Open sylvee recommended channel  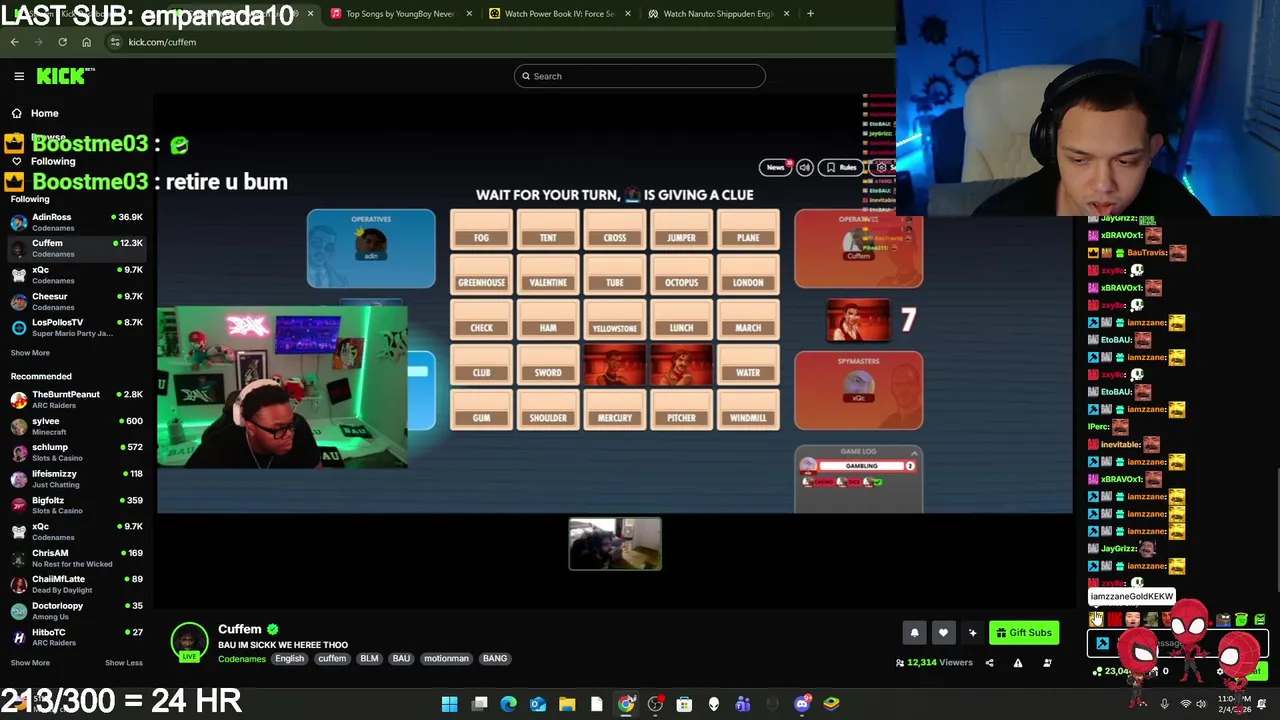77,426
